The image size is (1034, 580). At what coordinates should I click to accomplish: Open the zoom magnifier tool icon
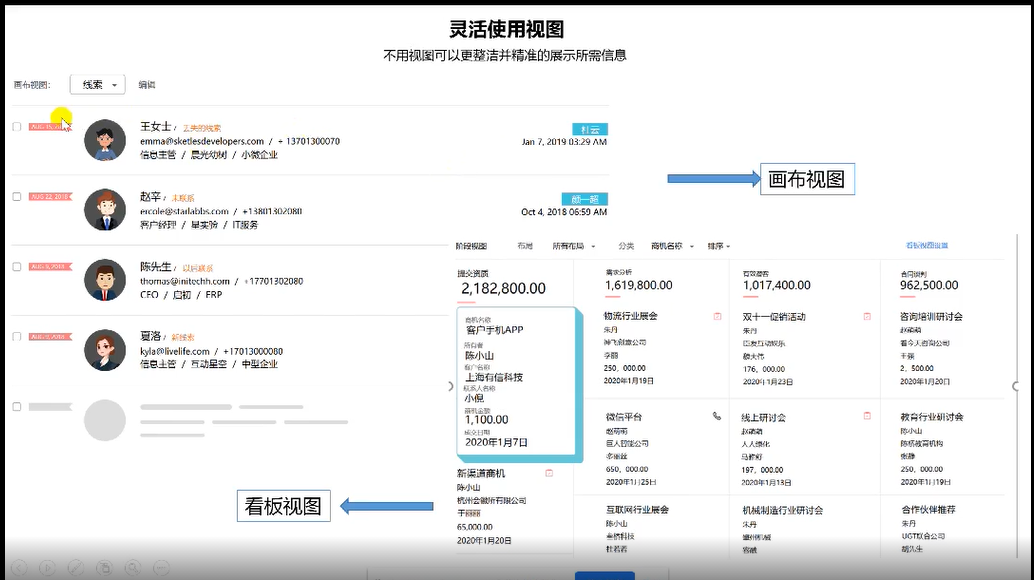pyautogui.click(x=132, y=567)
